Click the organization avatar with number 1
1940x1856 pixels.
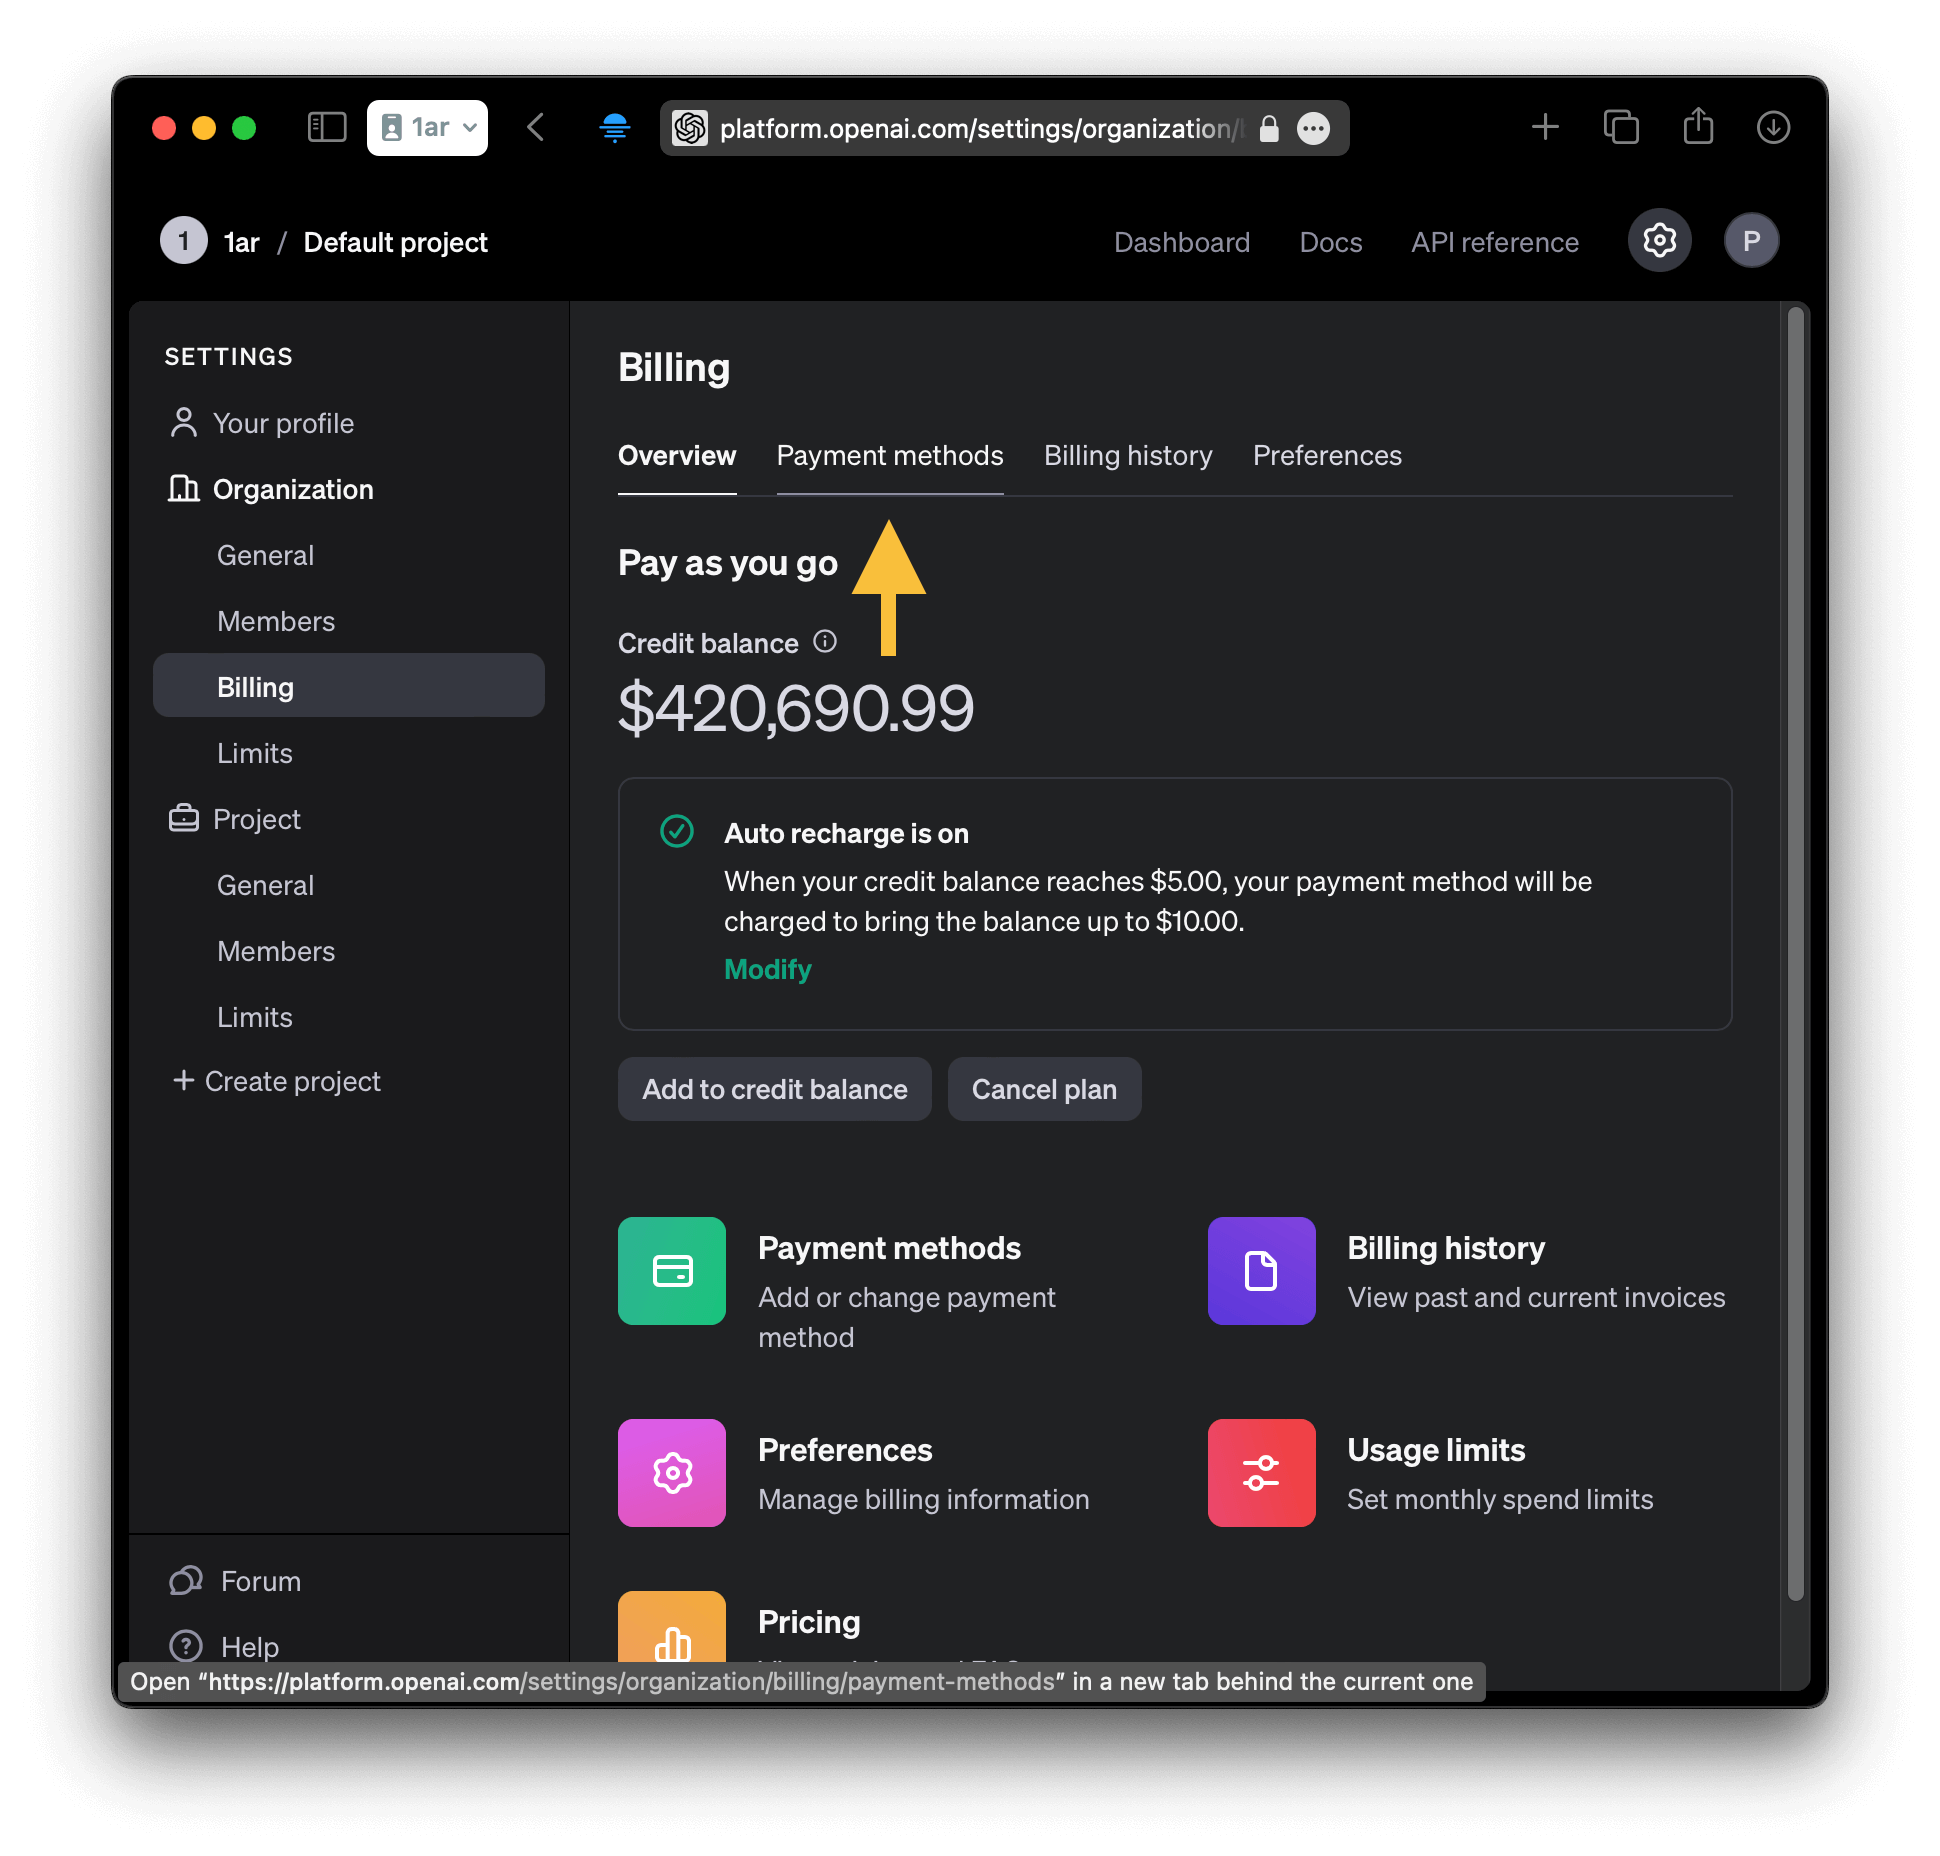(x=184, y=241)
